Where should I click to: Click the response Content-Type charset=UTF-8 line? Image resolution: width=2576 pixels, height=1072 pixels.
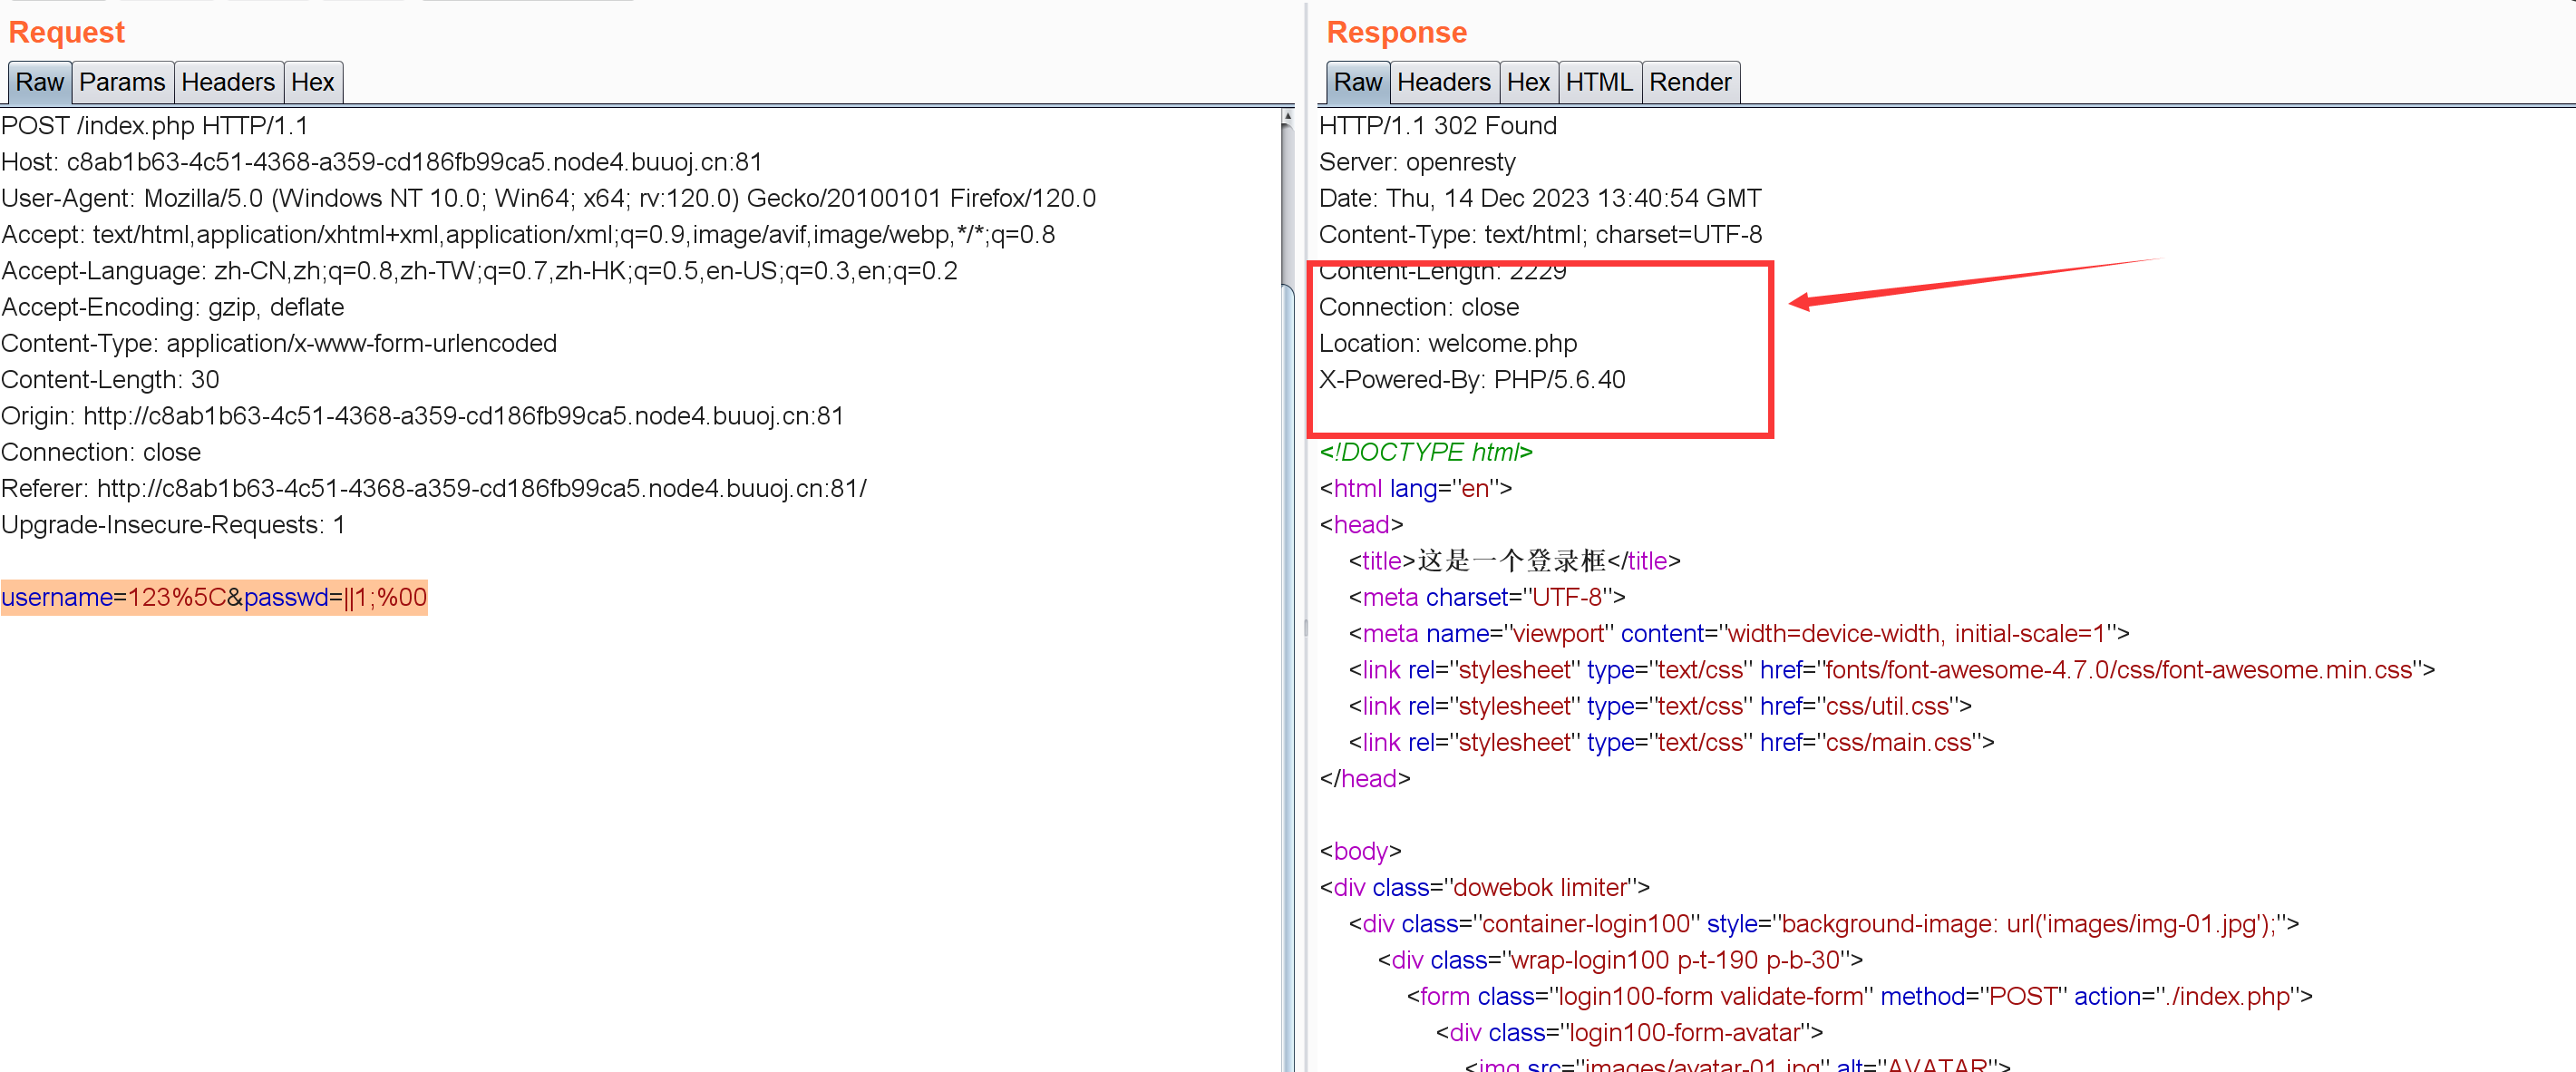coord(1540,235)
